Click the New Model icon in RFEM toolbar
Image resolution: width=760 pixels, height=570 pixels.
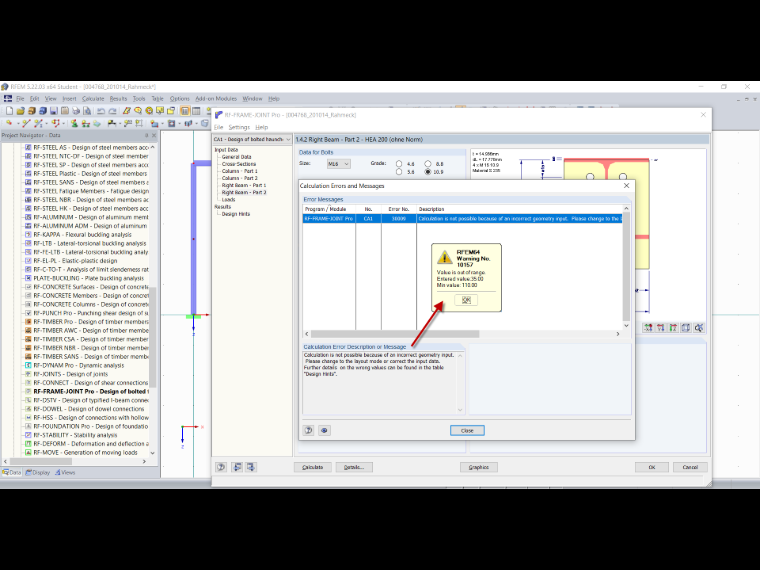coord(9,111)
